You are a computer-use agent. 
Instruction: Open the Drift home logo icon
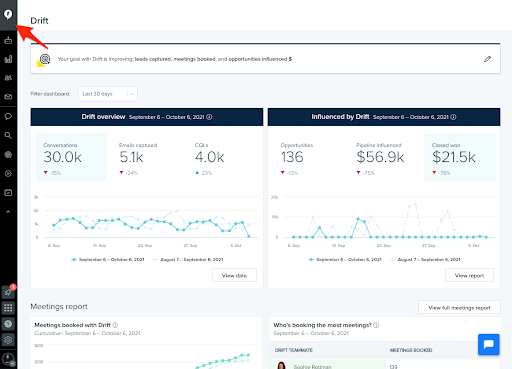point(8,15)
